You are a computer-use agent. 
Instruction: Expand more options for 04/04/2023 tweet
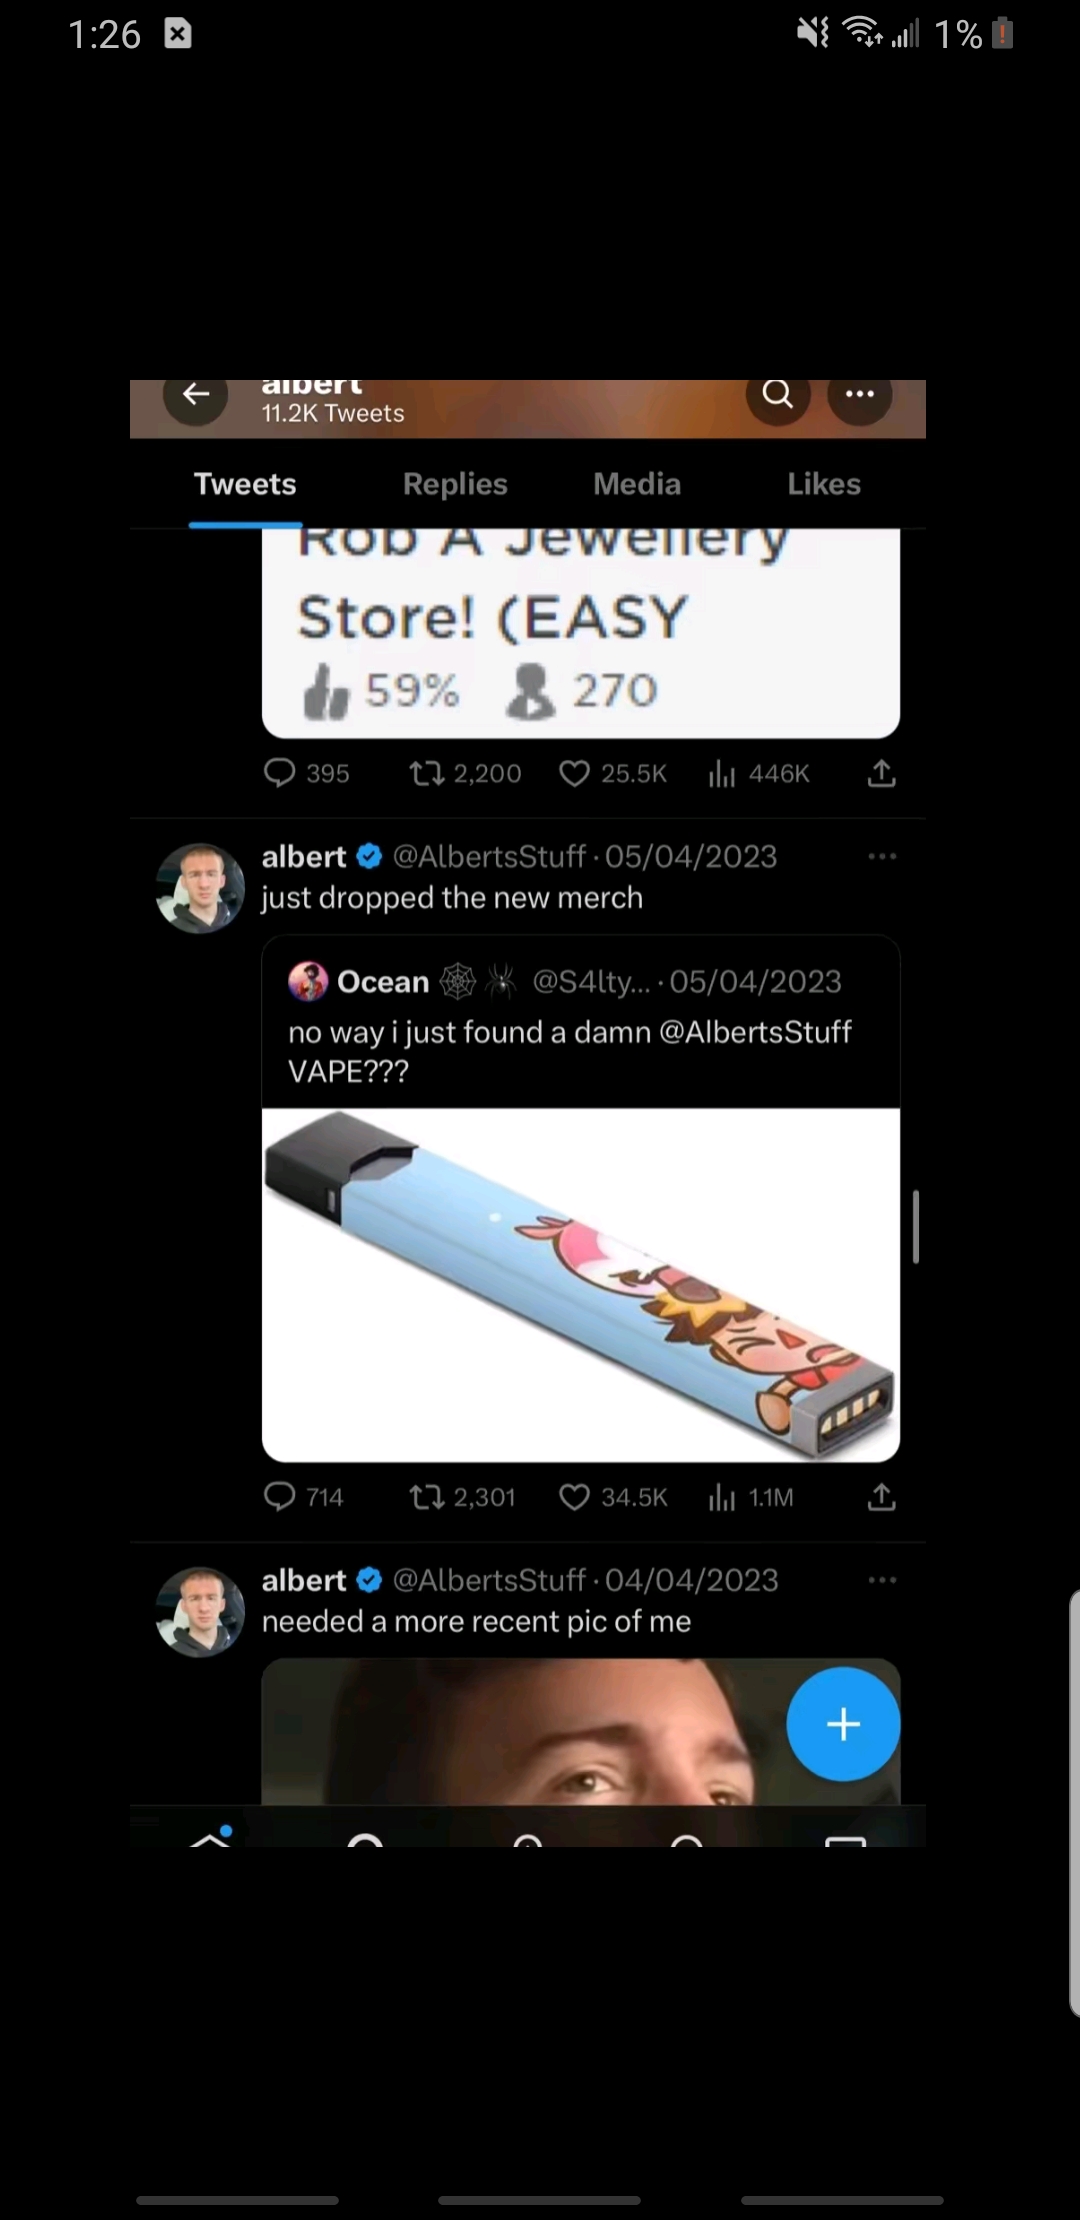[x=882, y=1581]
